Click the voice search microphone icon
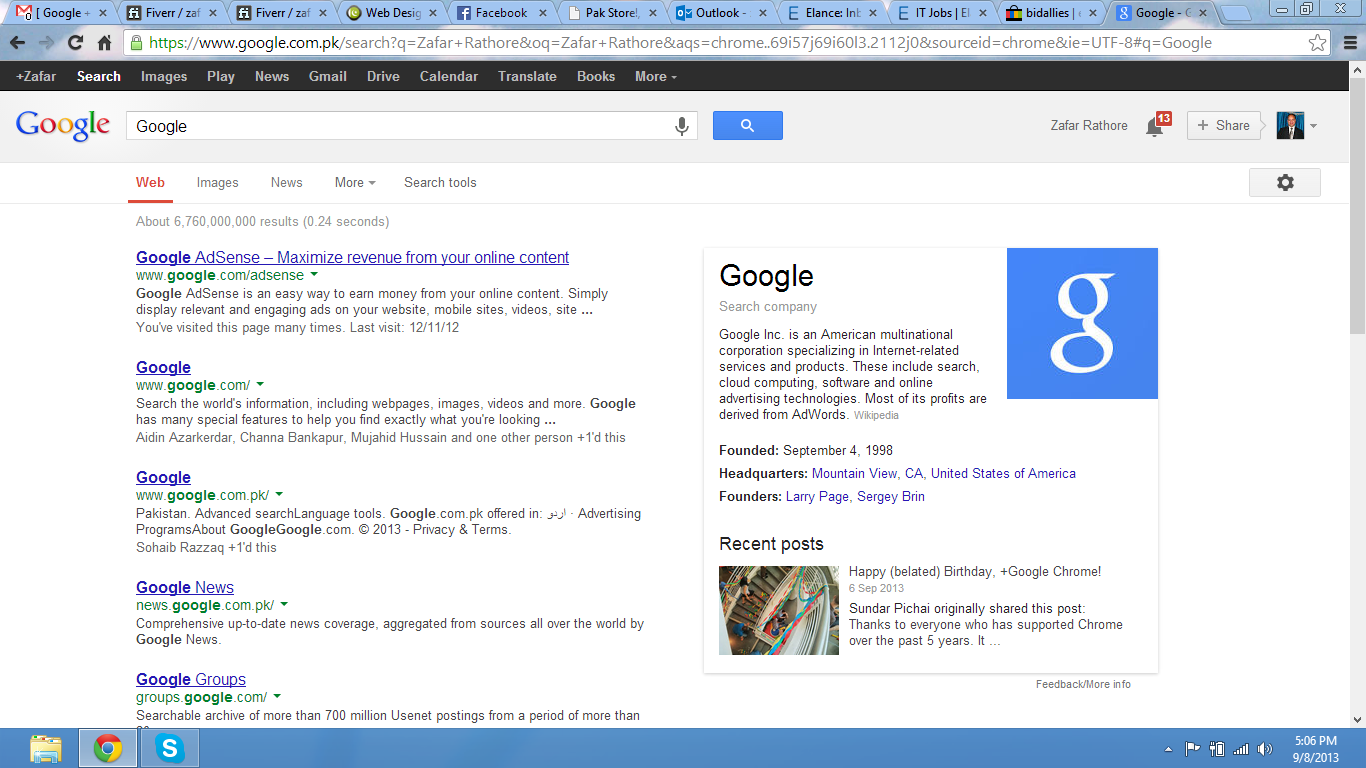Image resolution: width=1366 pixels, height=768 pixels. tap(682, 126)
